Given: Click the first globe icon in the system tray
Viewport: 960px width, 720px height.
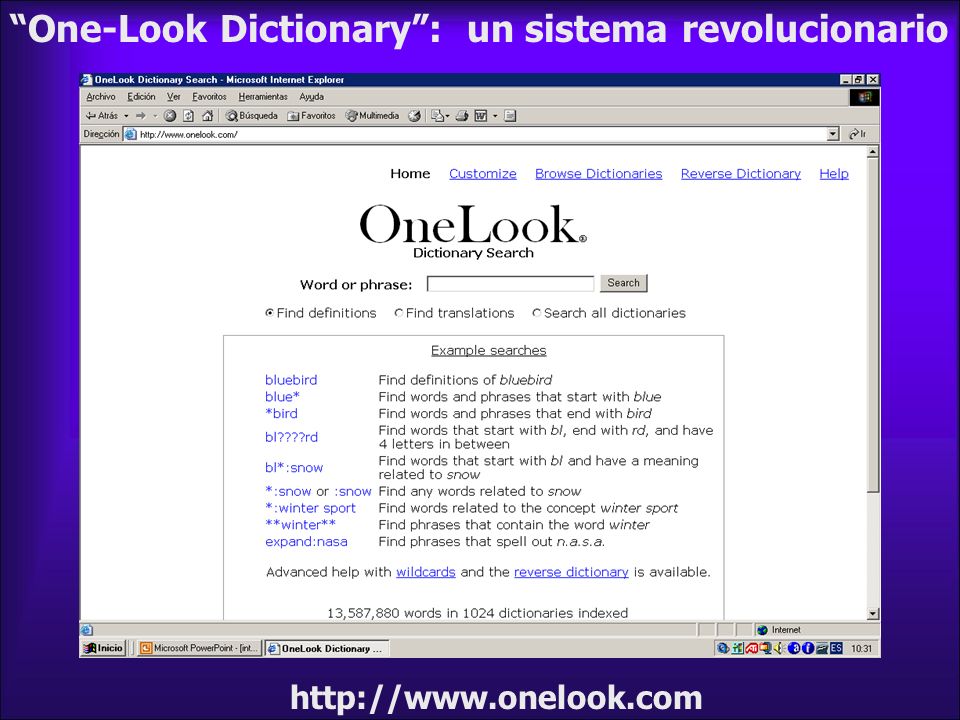Looking at the screenshot, I should click(x=722, y=648).
